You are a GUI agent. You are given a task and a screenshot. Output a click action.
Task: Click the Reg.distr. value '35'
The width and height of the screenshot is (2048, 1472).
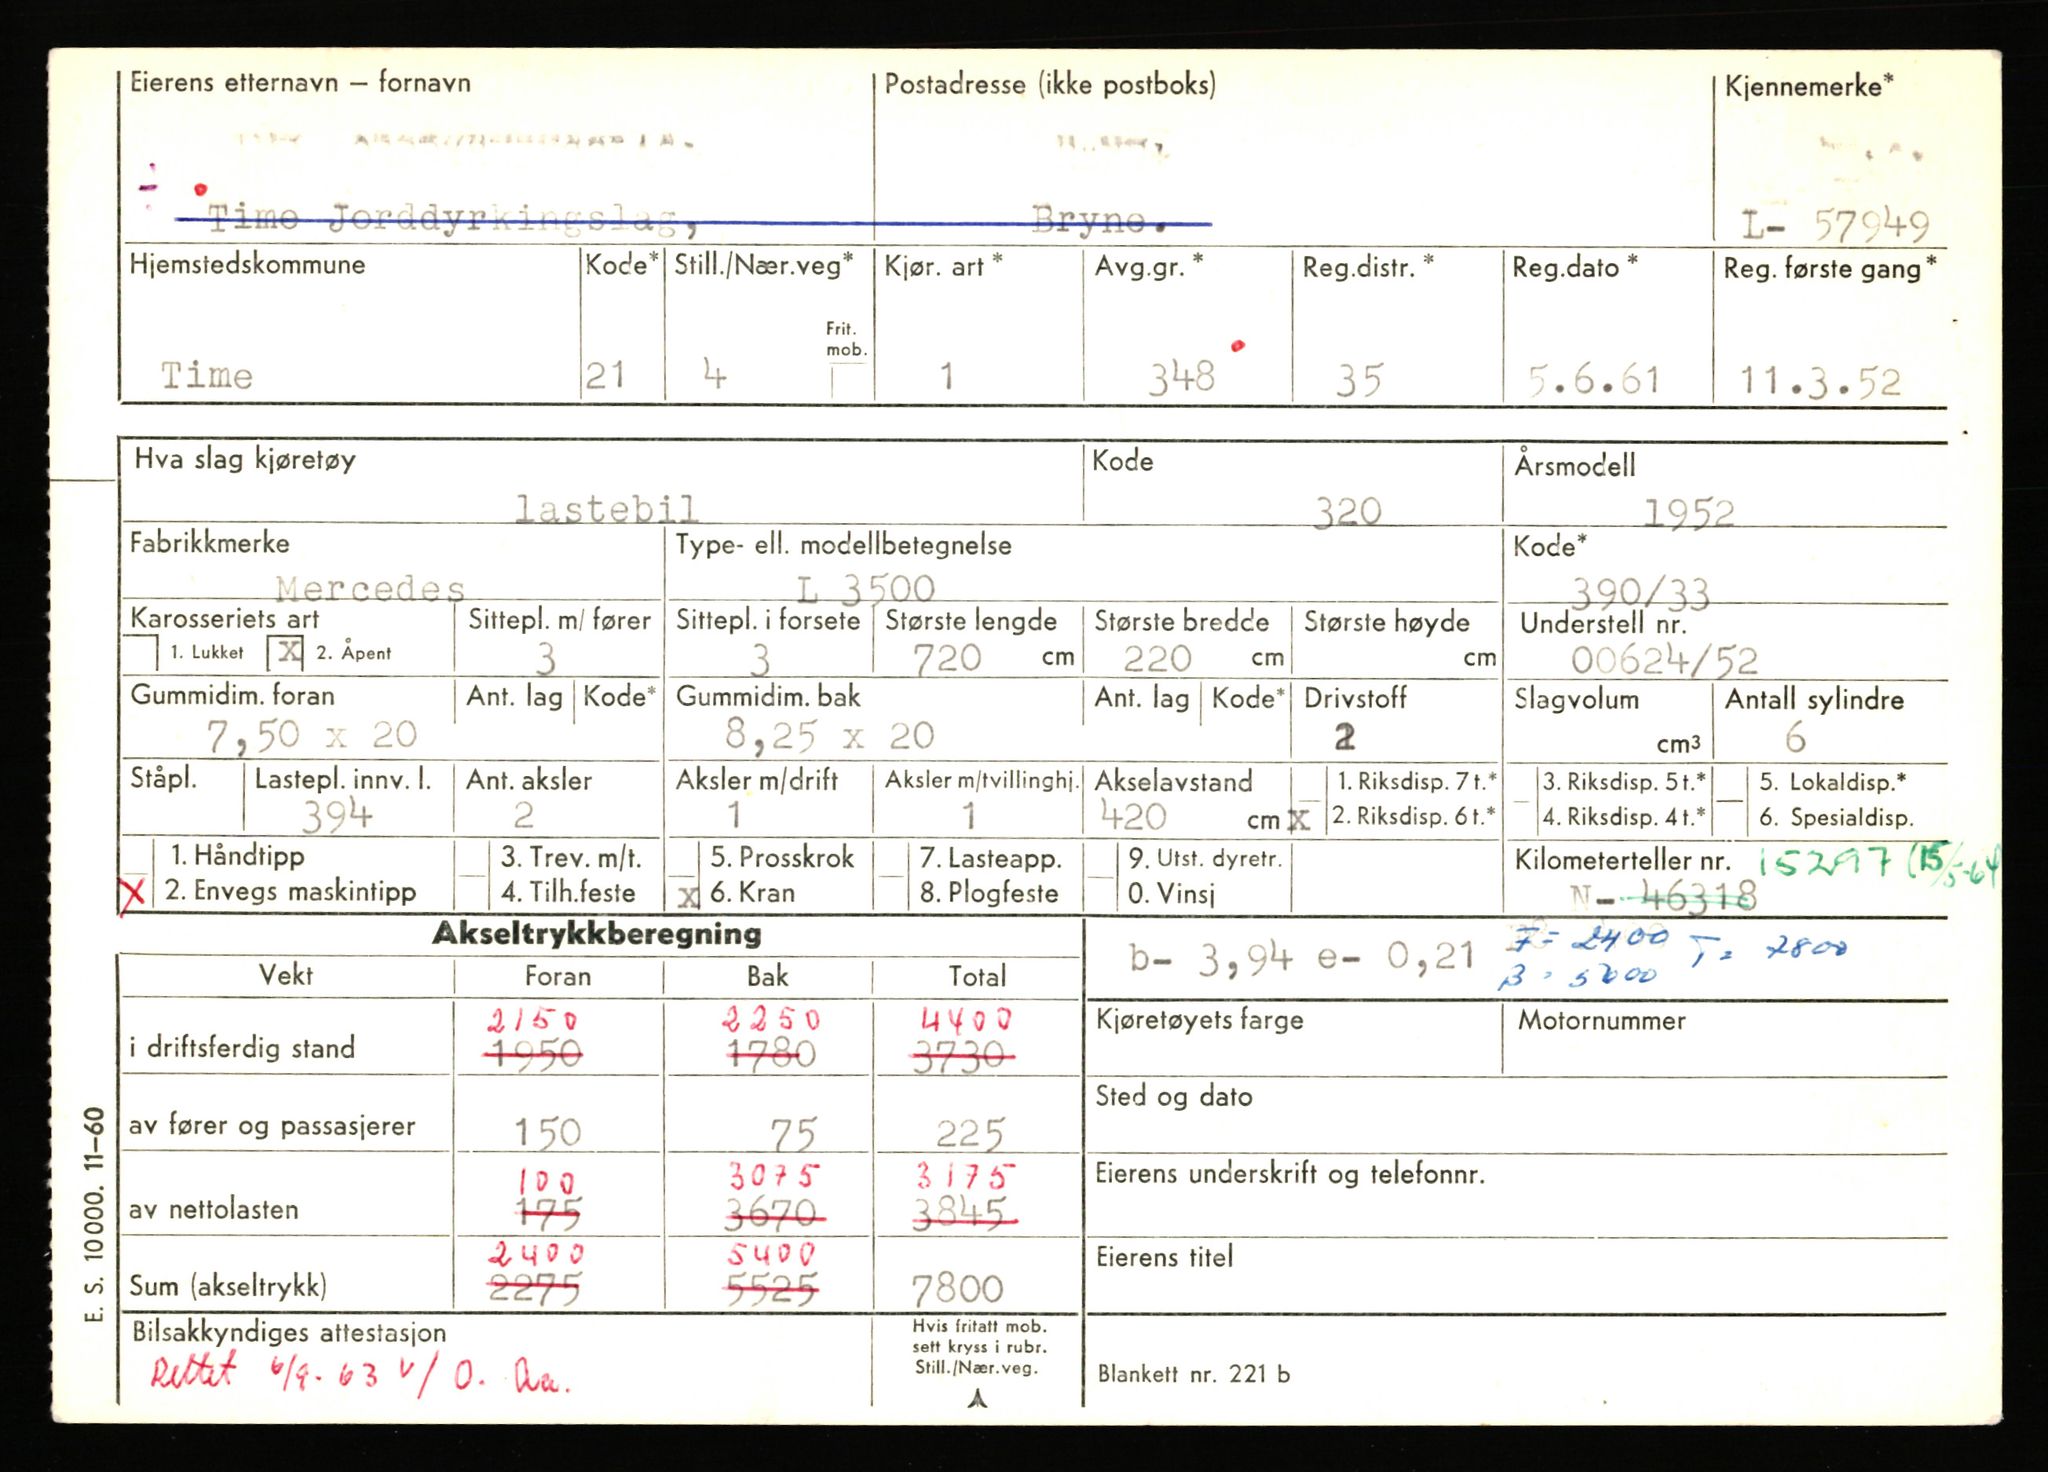tap(1359, 380)
